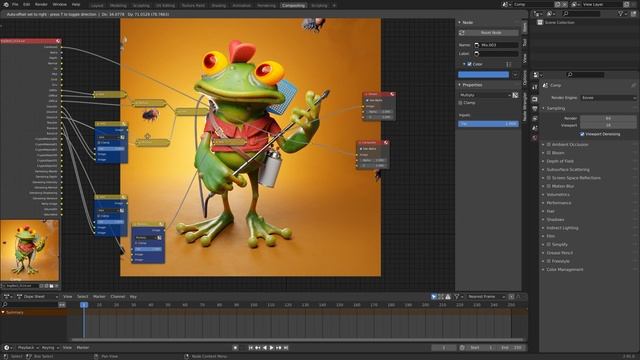Toggle the node Color checkbox
The image size is (640, 360).
coord(469,64)
